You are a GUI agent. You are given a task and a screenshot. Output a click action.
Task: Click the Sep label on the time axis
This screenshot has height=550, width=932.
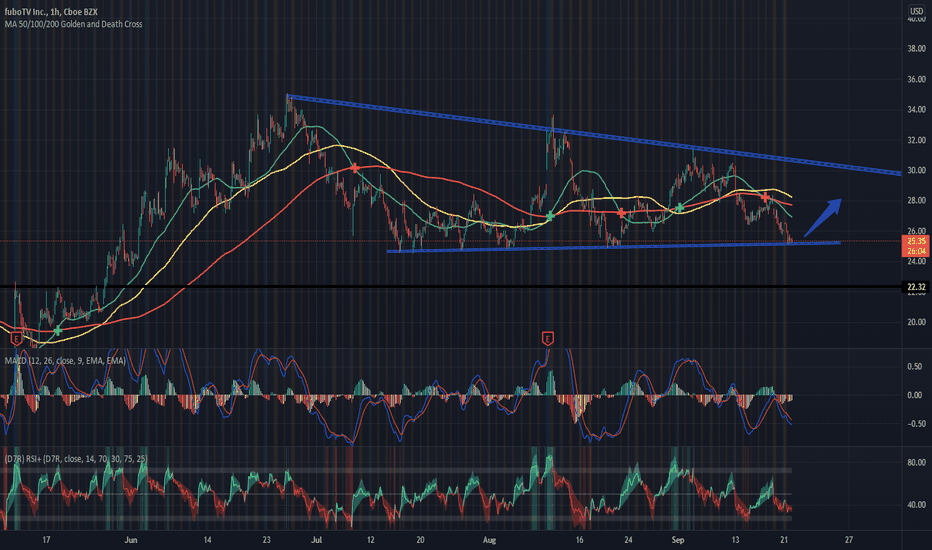tap(678, 540)
